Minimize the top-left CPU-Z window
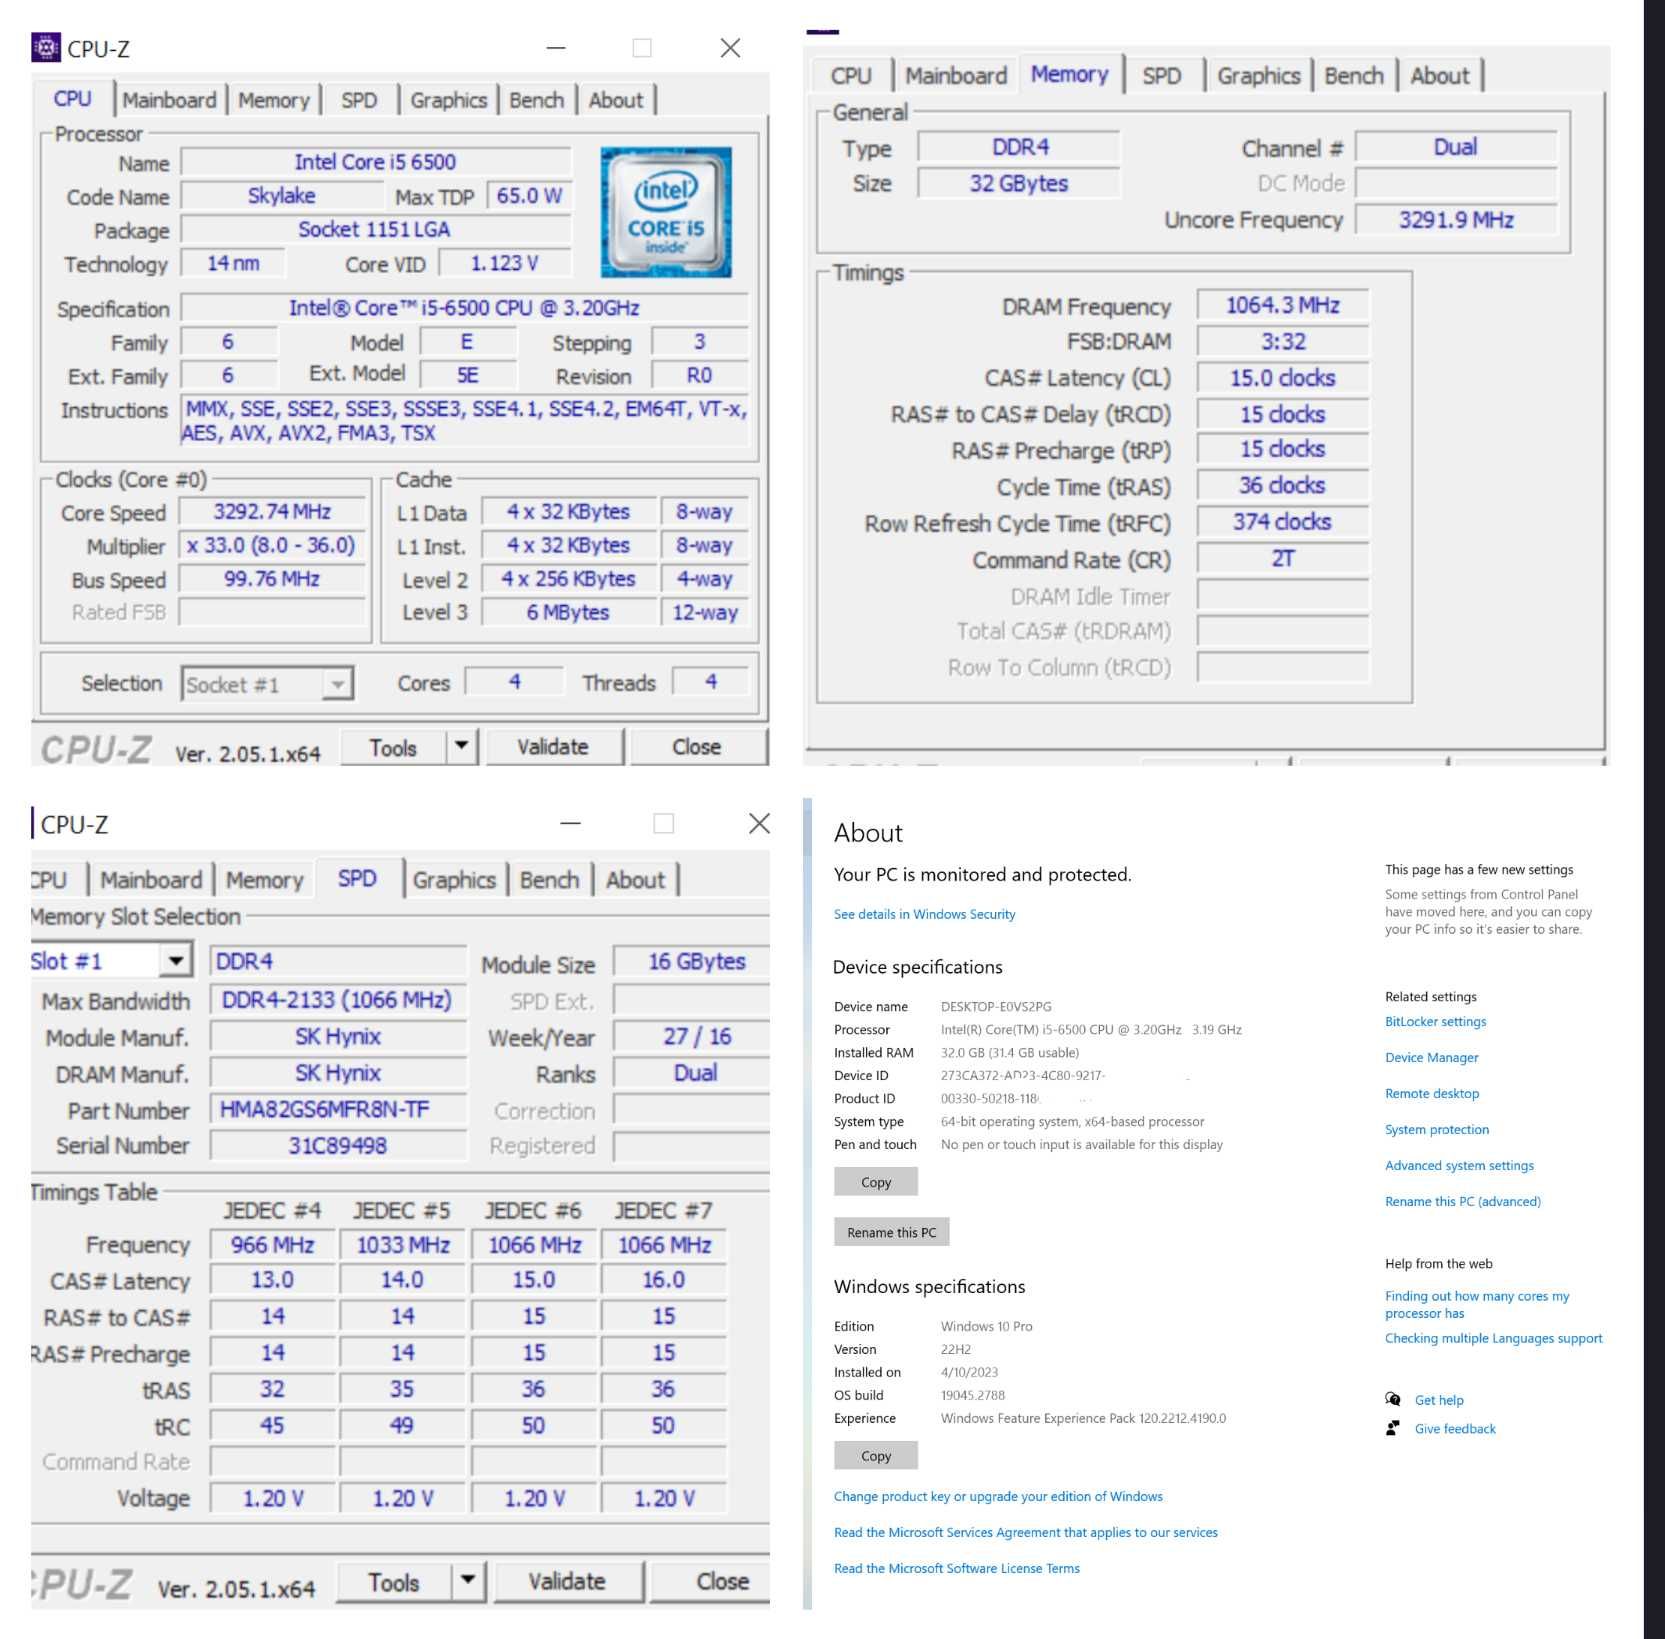This screenshot has width=1665, height=1639. click(556, 48)
